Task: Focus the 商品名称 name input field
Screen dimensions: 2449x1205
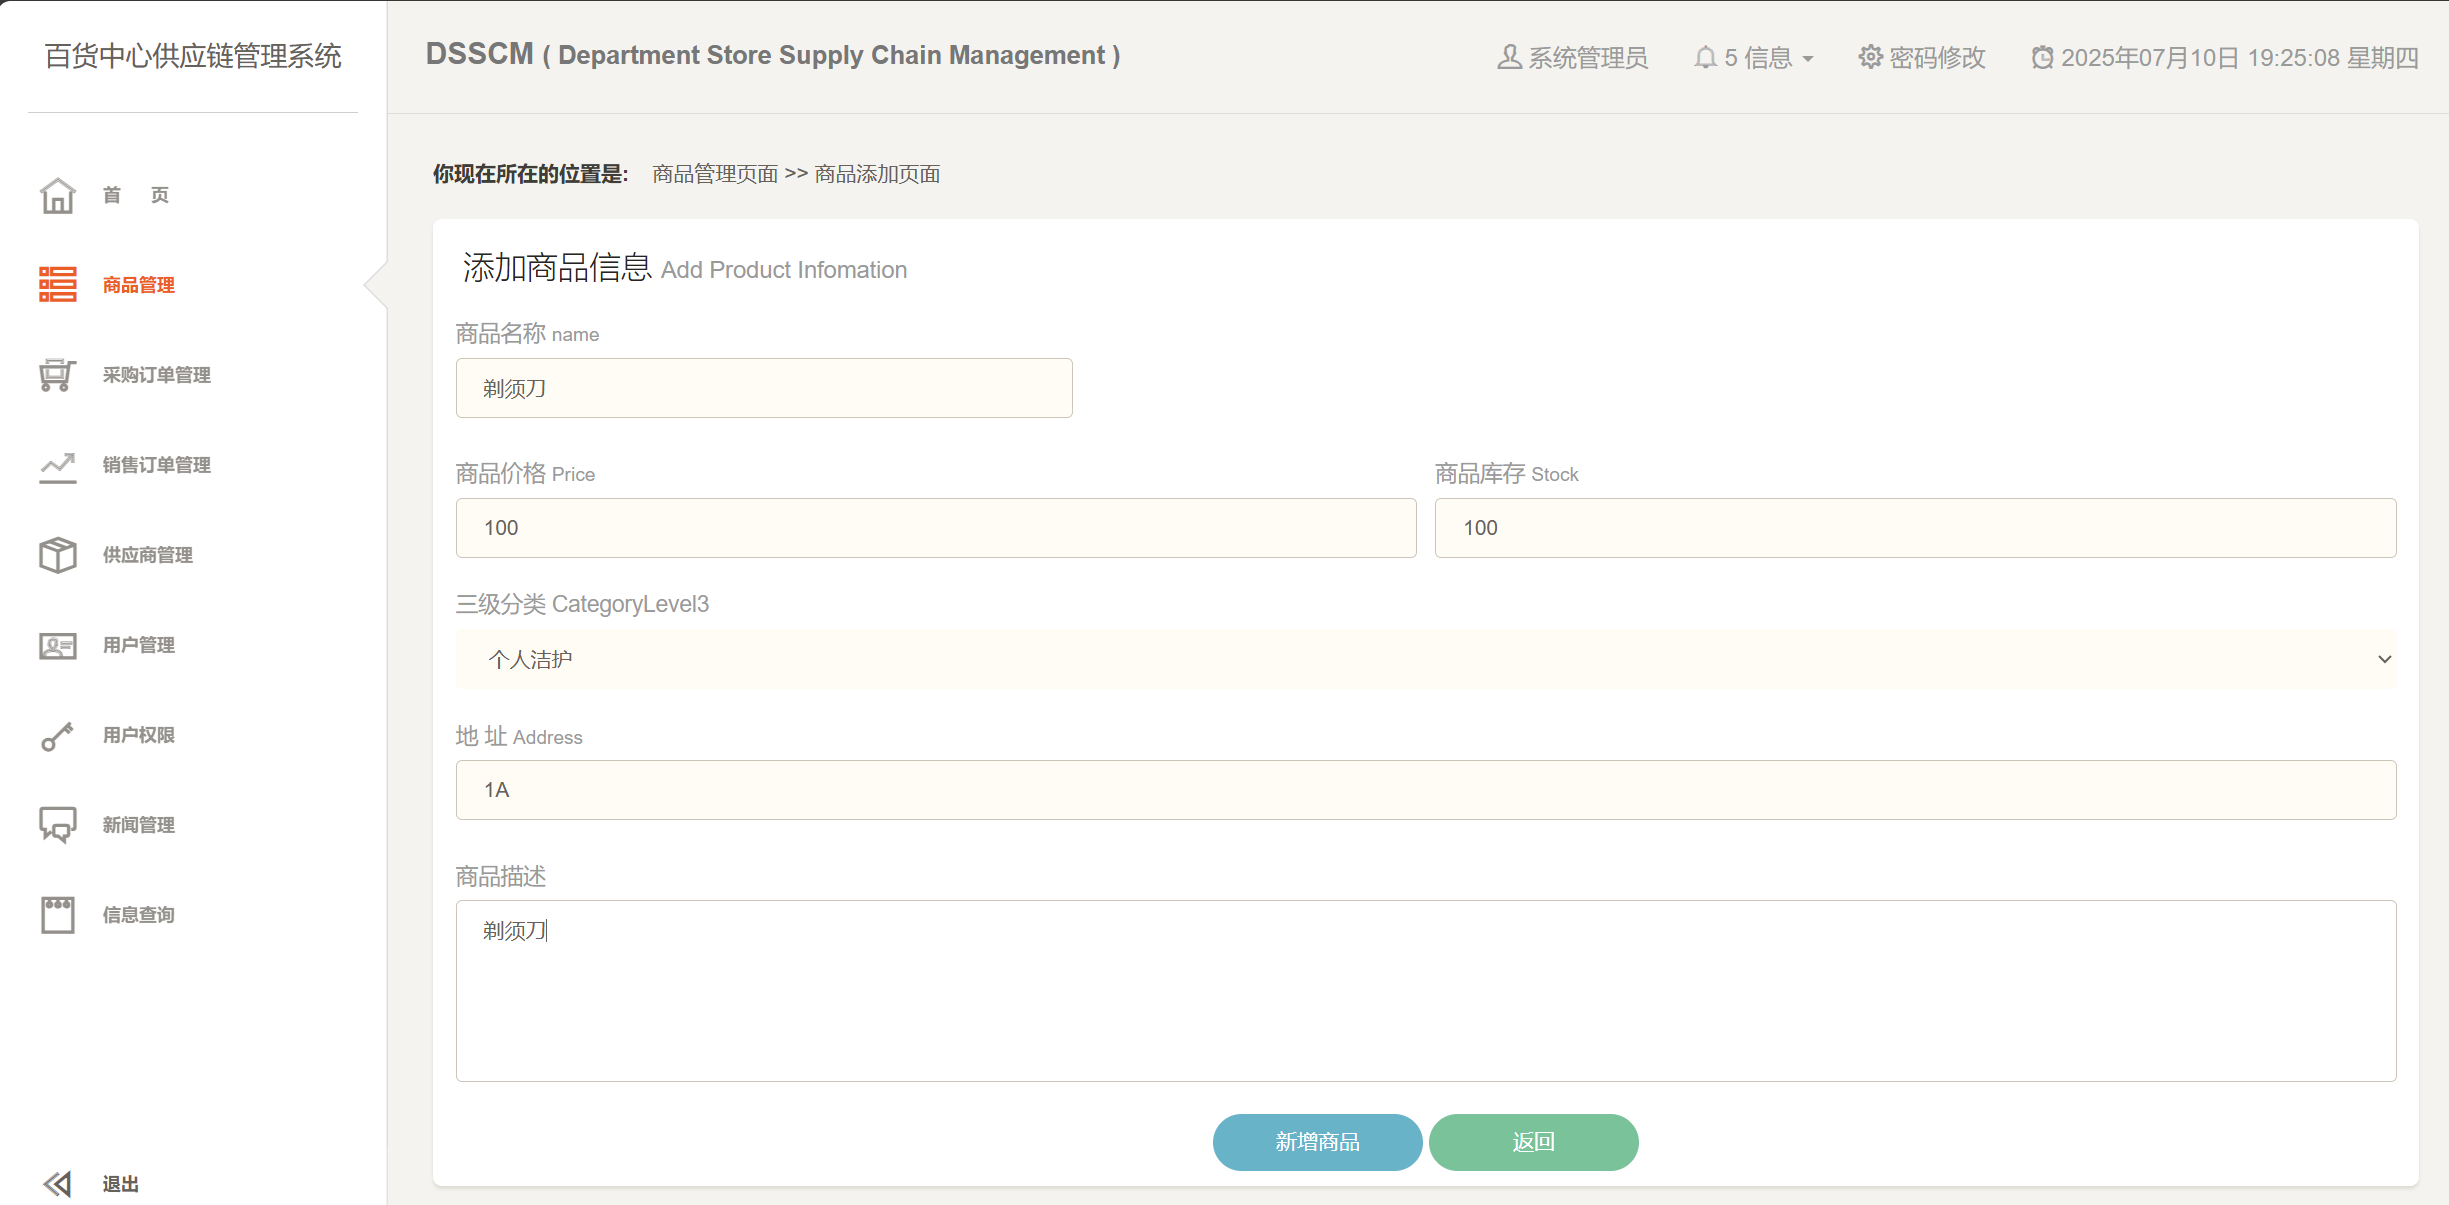Action: pos(764,388)
